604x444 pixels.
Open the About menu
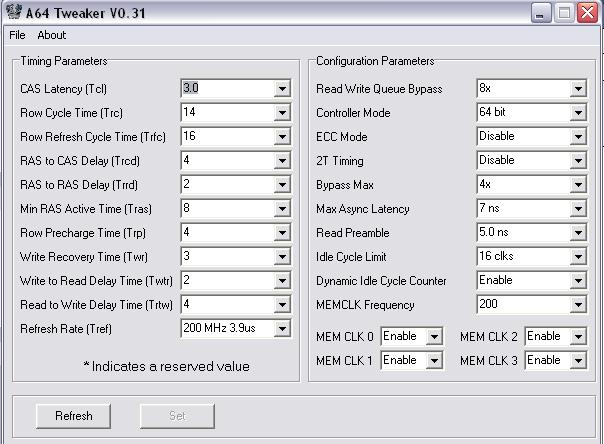[x=52, y=35]
